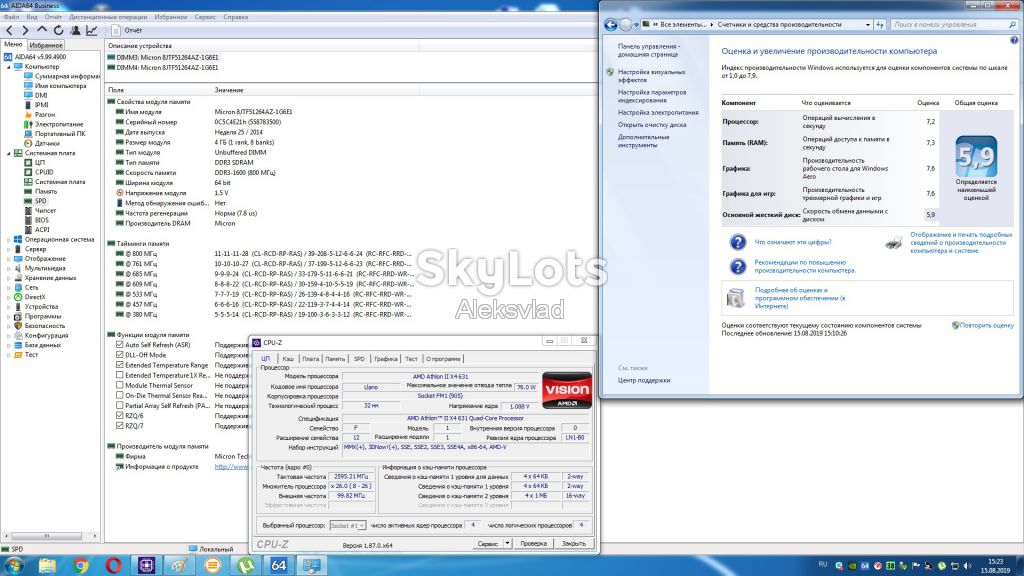1024x576 pixels.
Task: Collapse Компьютер tree node
Action: click(8, 67)
